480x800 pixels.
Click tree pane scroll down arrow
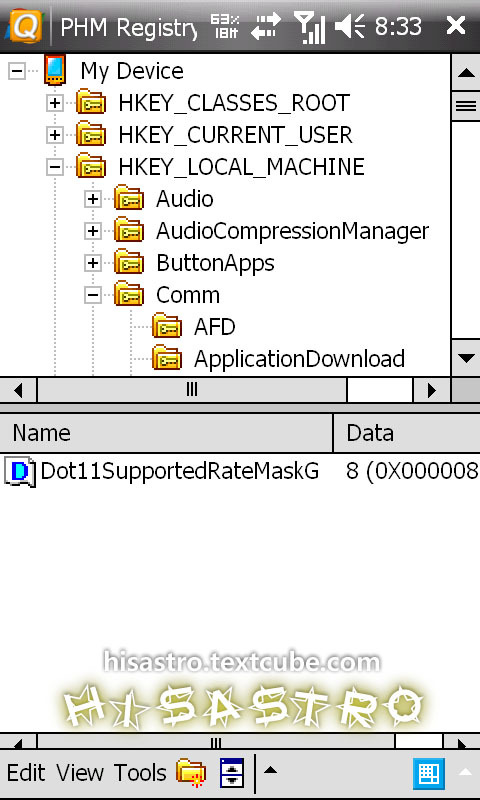(466, 358)
